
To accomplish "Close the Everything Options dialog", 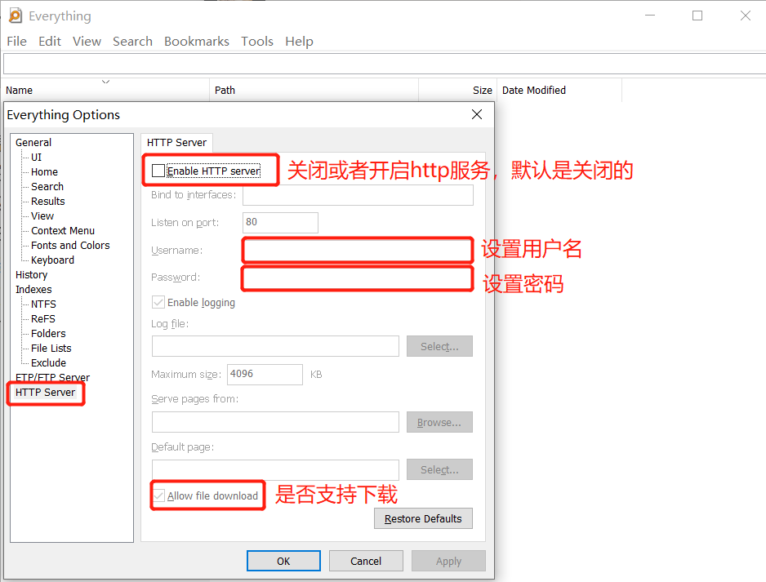I will coord(477,114).
